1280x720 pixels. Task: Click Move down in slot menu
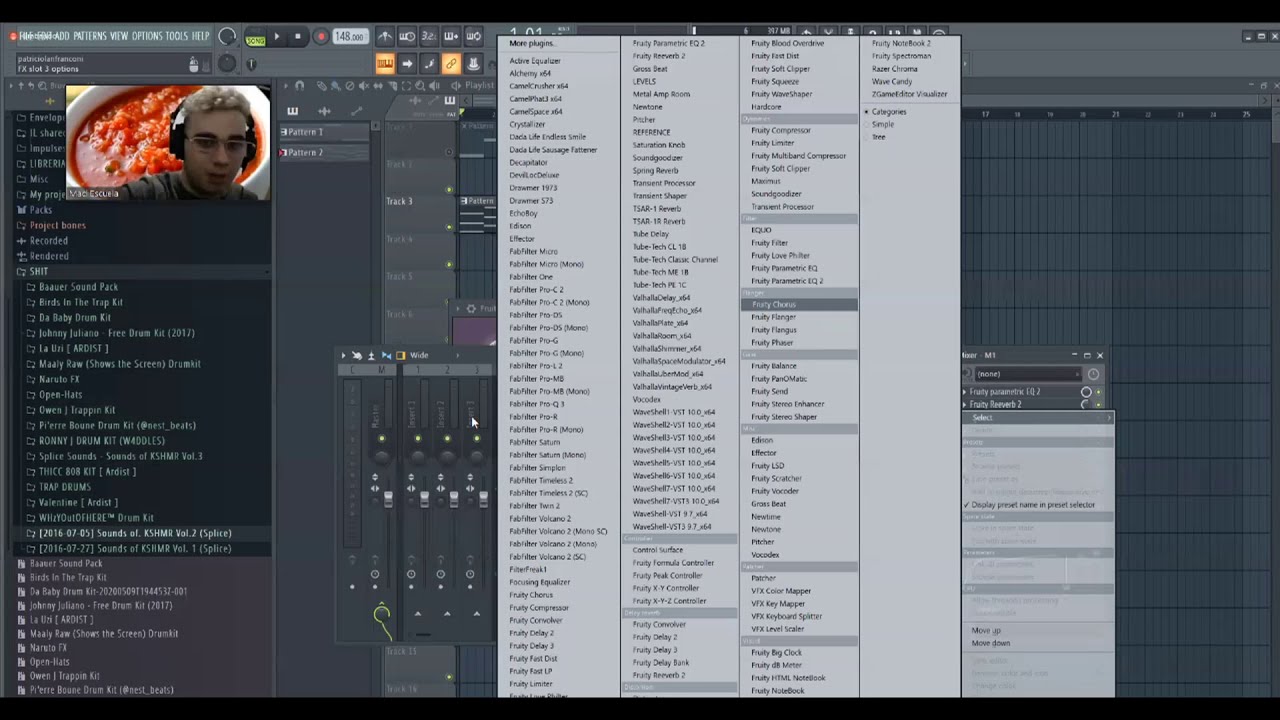991,643
